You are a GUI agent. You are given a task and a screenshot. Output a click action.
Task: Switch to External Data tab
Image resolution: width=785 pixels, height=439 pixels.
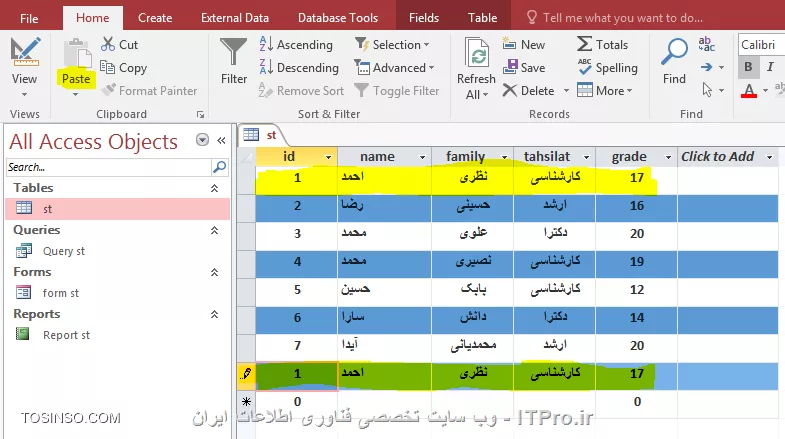[235, 18]
